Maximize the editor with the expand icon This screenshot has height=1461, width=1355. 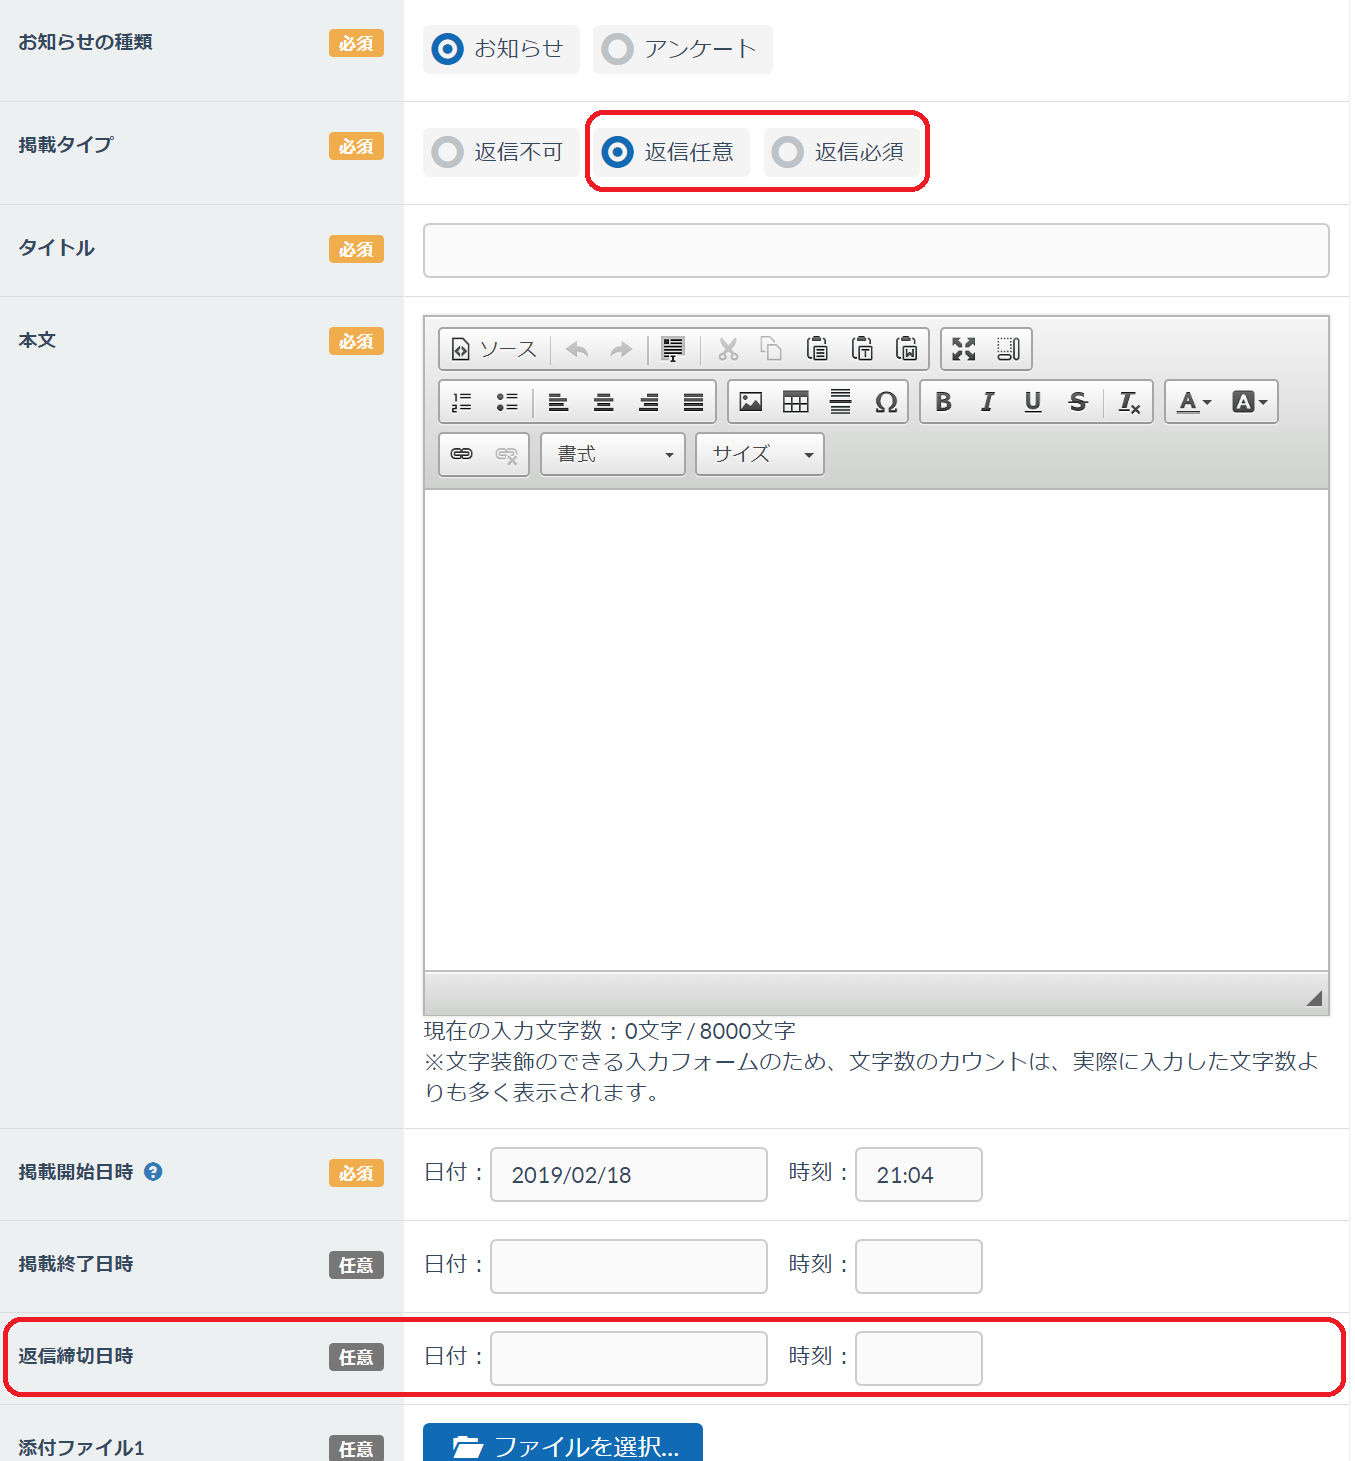(x=963, y=349)
